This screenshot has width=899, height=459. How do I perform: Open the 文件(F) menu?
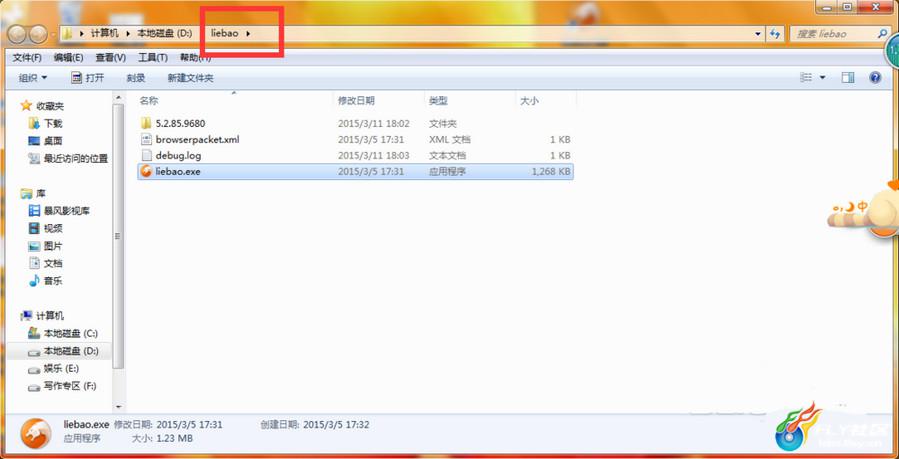point(28,57)
